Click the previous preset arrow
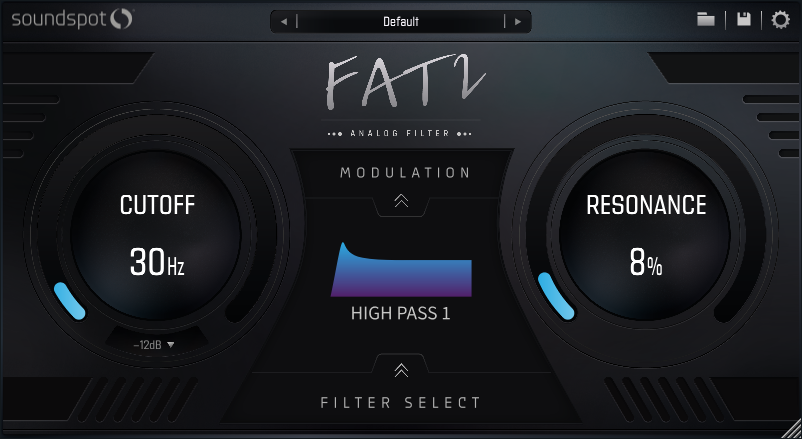802x439 pixels. 283,21
